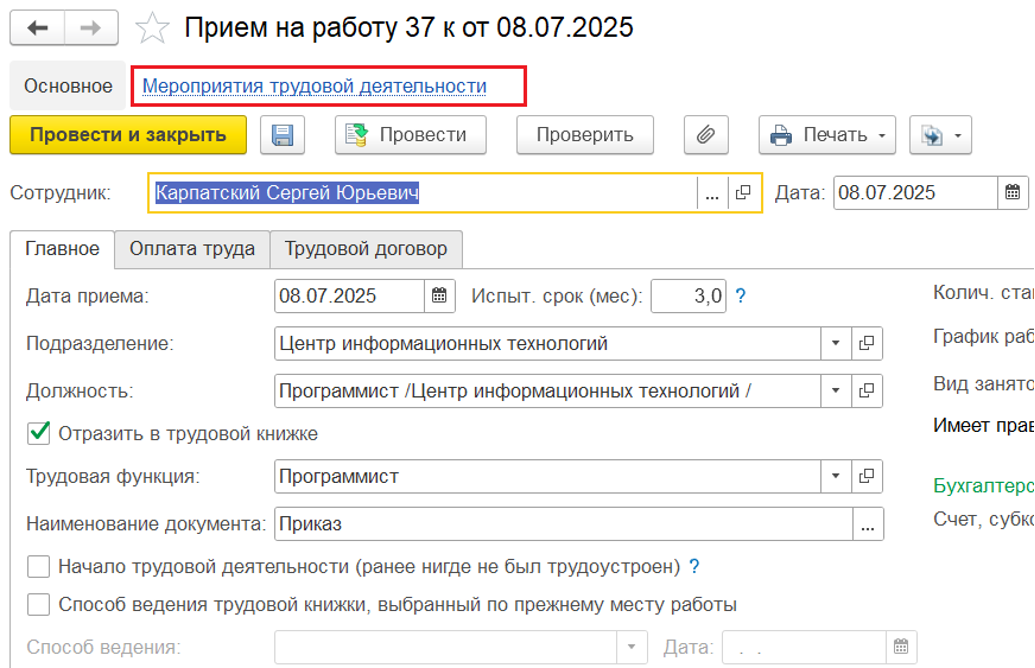This screenshot has height=668, width=1035.
Task: Open attached files with the paperclip icon
Action: coord(706,135)
